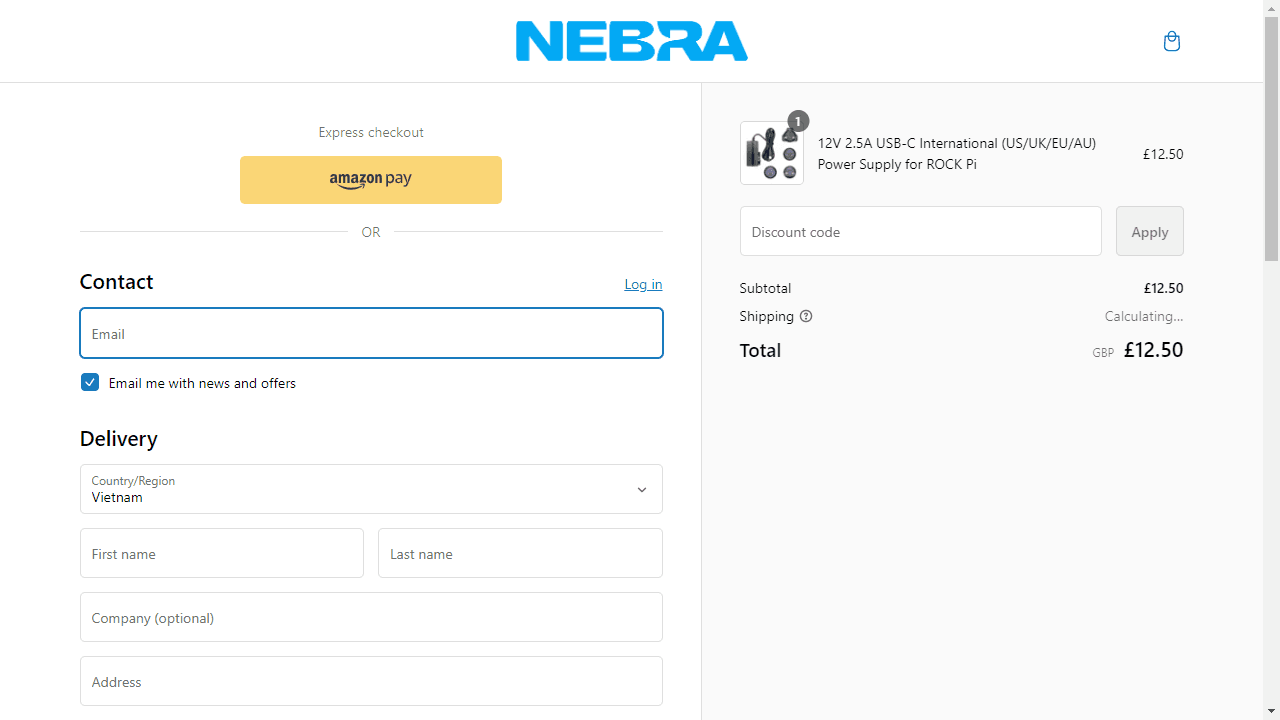Viewport: 1280px width, 720px height.
Task: Click the Express checkout label
Action: (371, 132)
